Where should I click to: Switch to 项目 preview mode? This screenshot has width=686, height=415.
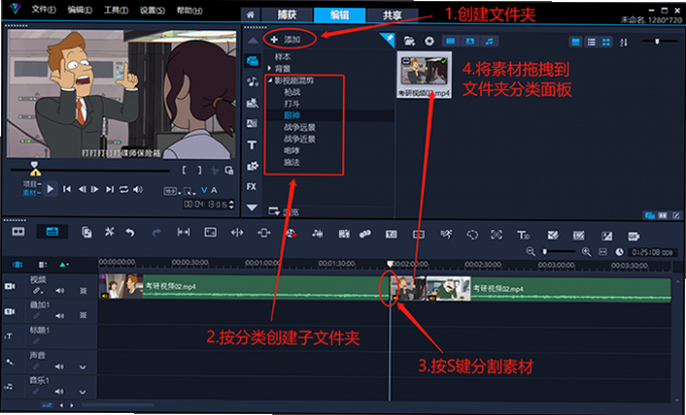(32, 185)
